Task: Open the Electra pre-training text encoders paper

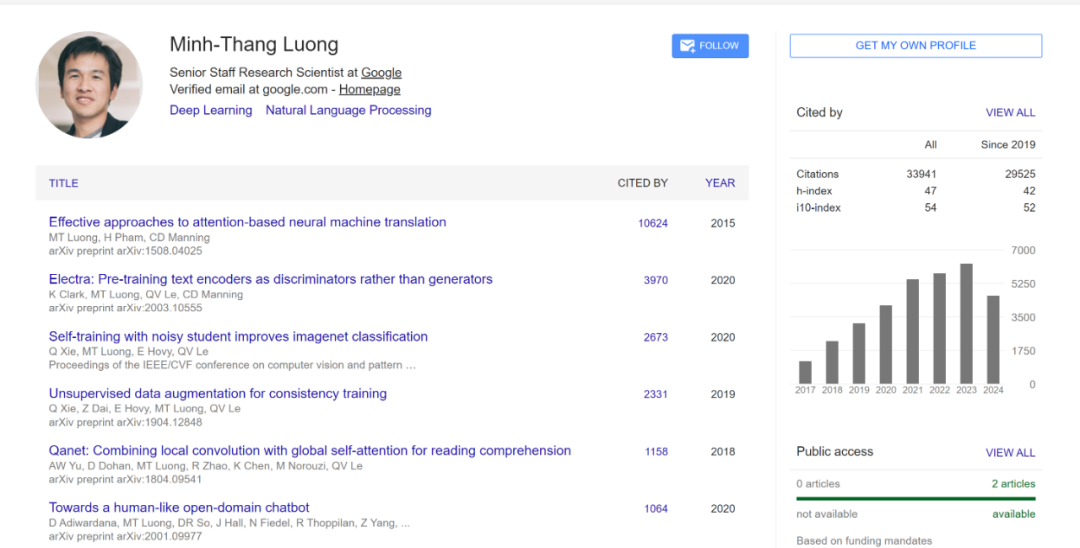Action: tap(270, 279)
